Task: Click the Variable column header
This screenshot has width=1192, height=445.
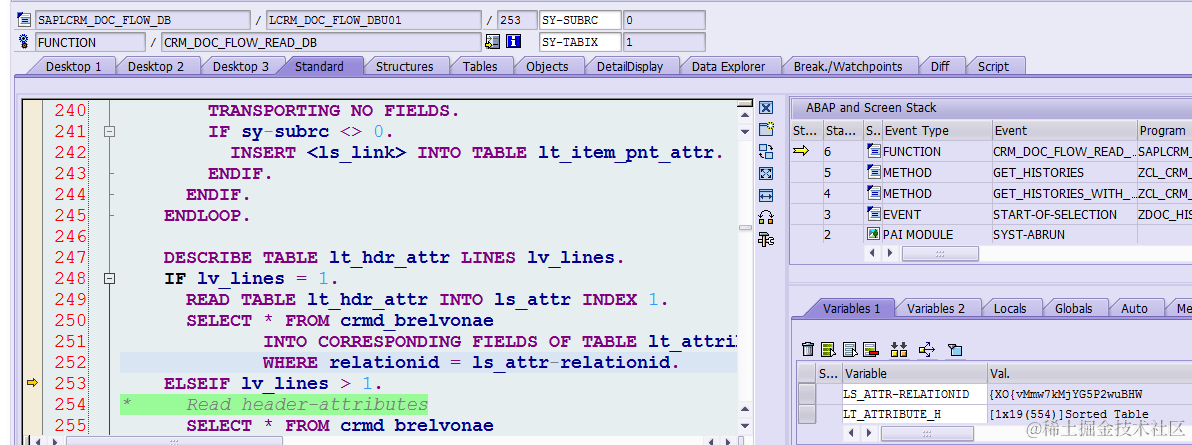Action: (x=915, y=373)
